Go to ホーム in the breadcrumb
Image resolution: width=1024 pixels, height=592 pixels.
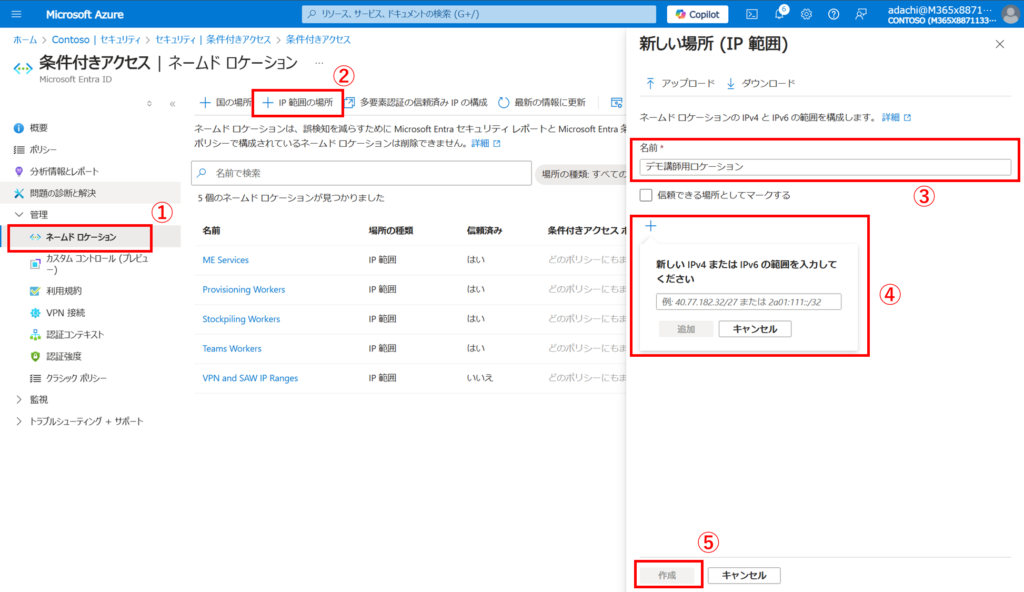click(x=25, y=40)
